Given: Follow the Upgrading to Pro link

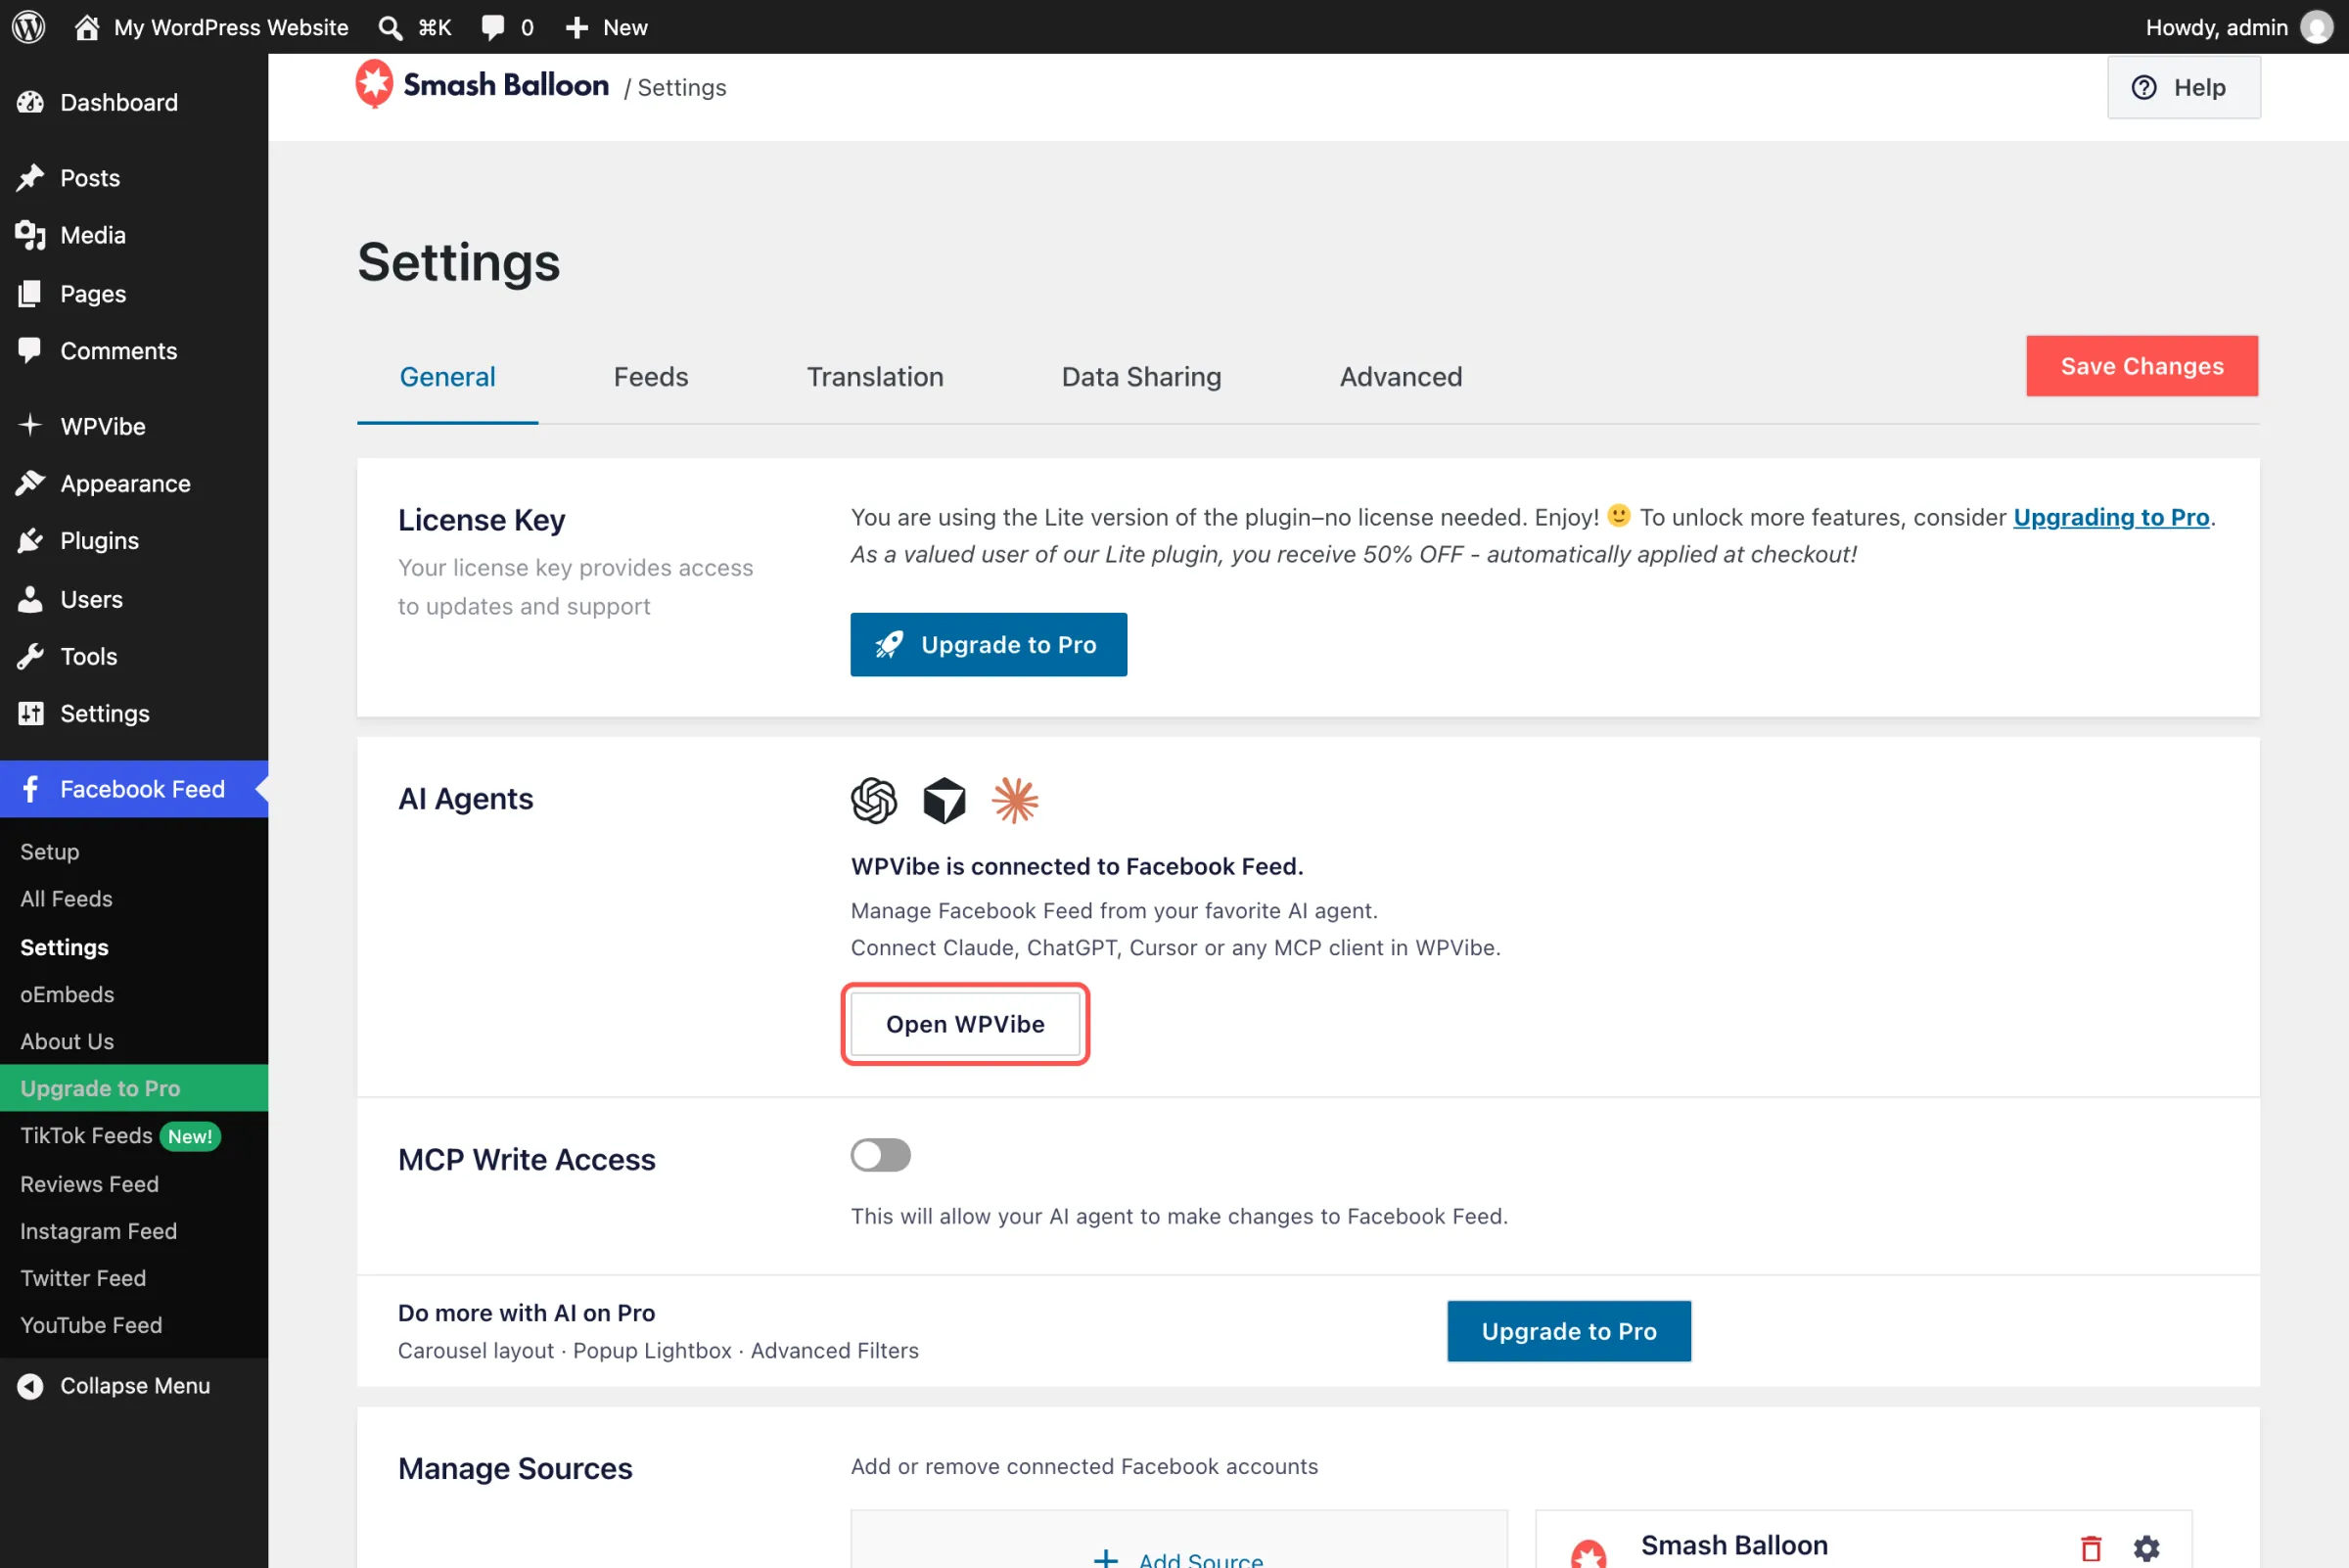Looking at the screenshot, I should (2110, 517).
